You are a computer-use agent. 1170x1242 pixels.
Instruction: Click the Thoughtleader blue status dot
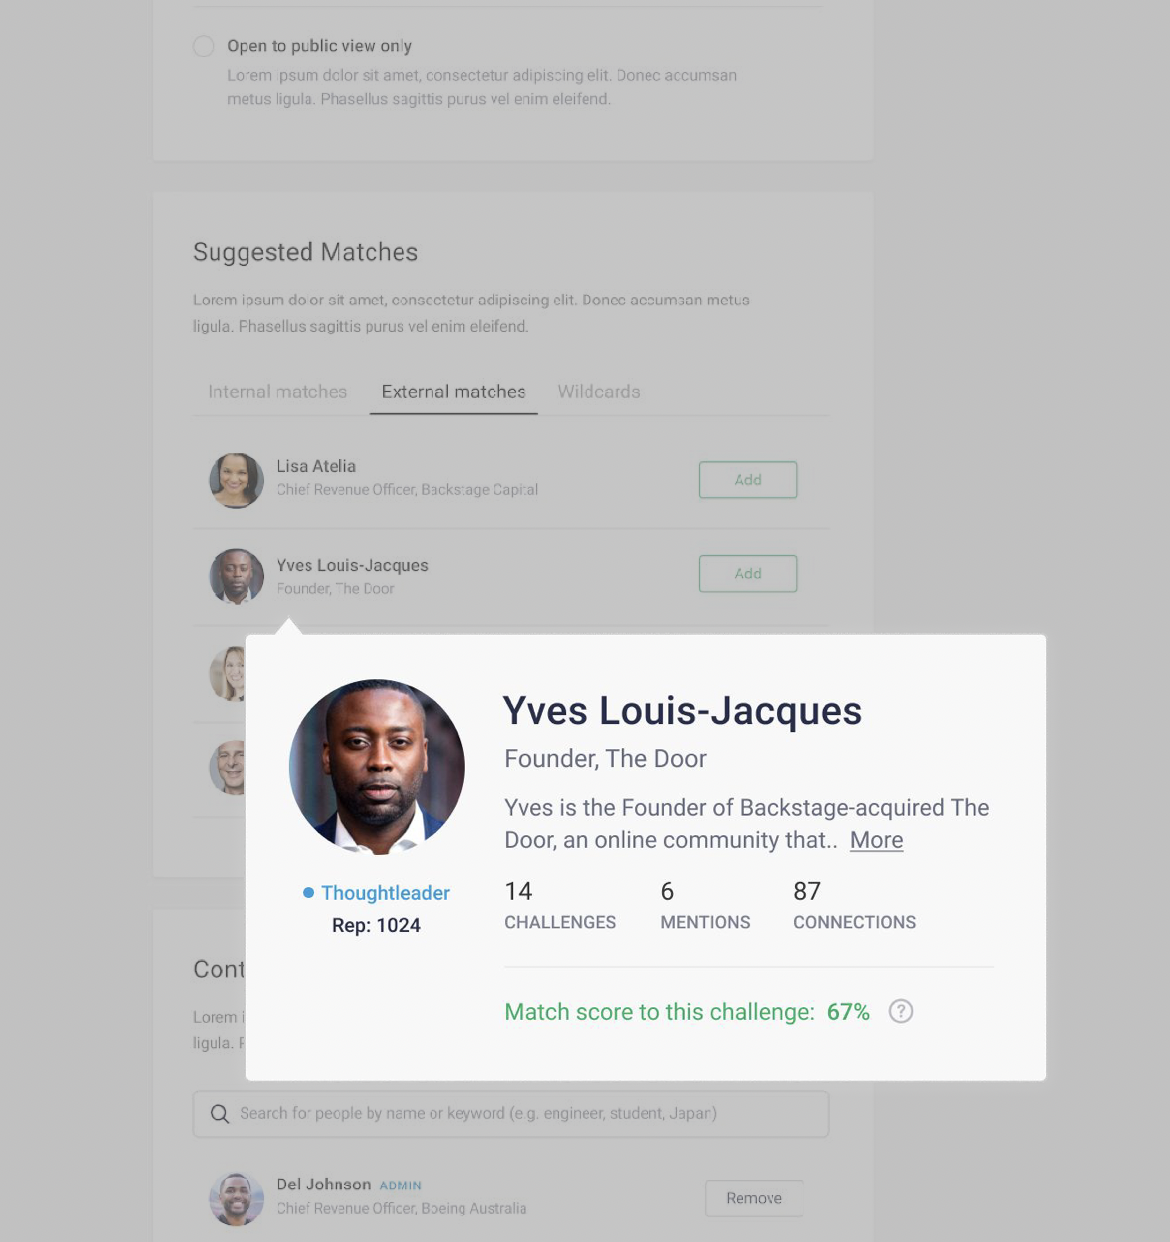pos(309,892)
